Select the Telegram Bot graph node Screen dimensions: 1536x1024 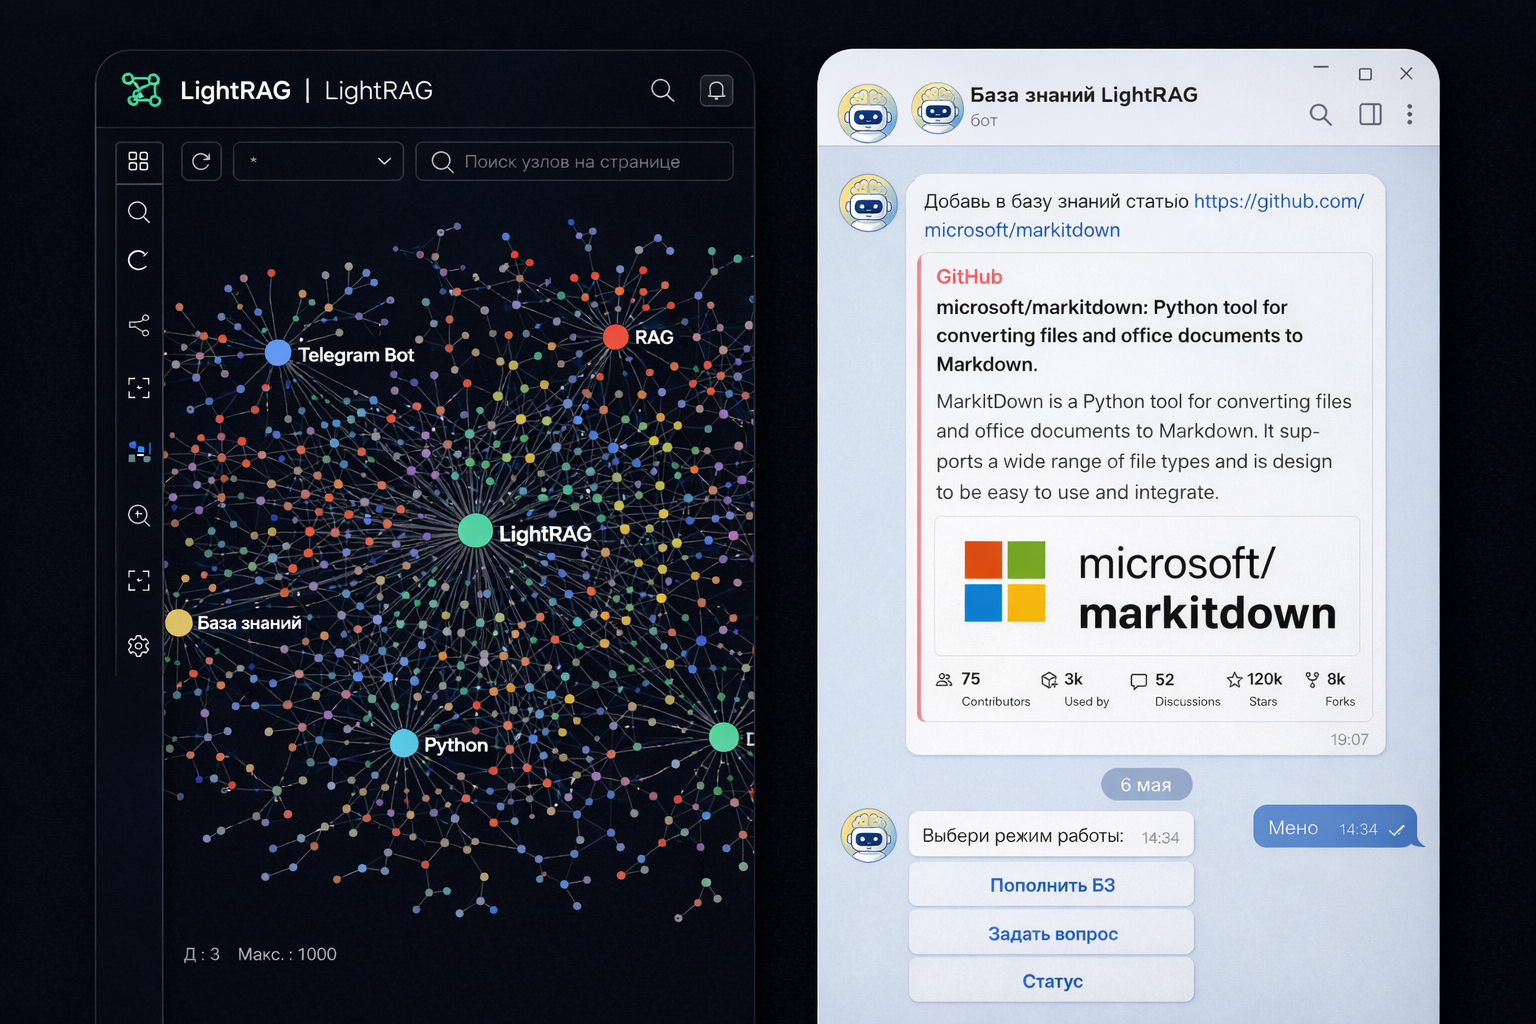278,353
